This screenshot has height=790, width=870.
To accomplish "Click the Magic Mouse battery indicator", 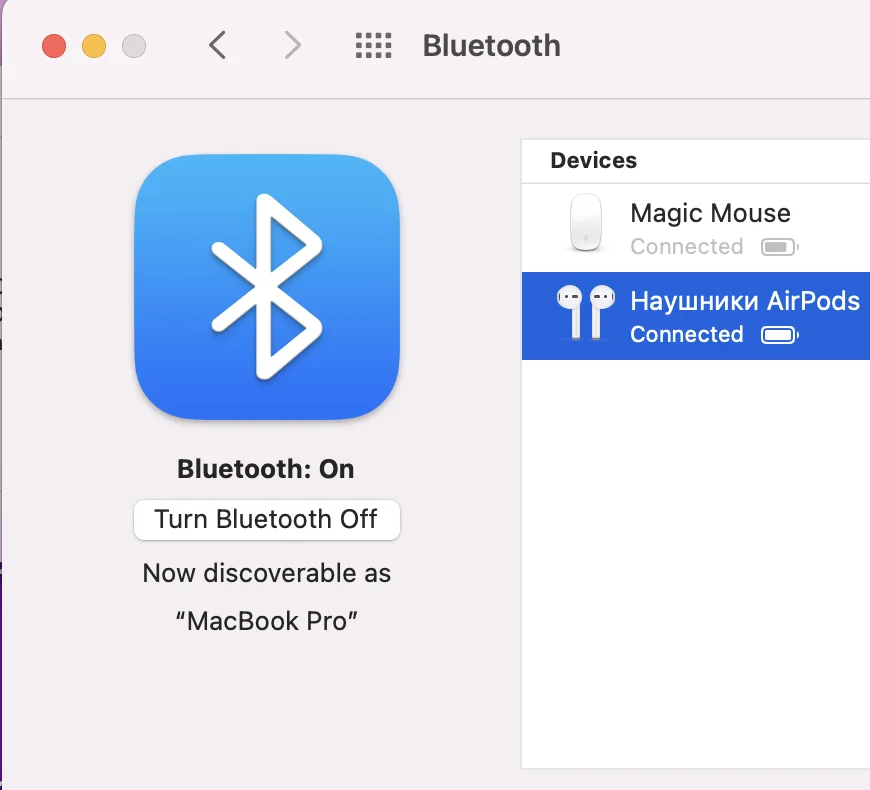I will point(780,247).
